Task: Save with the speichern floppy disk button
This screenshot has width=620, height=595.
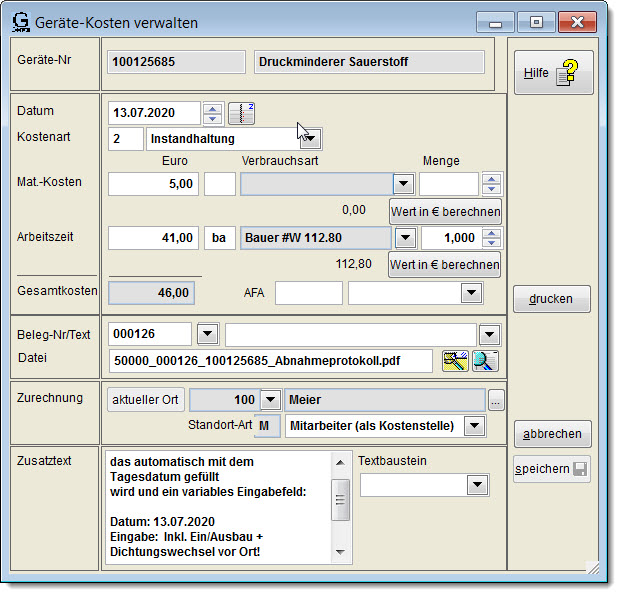Action: coord(552,469)
